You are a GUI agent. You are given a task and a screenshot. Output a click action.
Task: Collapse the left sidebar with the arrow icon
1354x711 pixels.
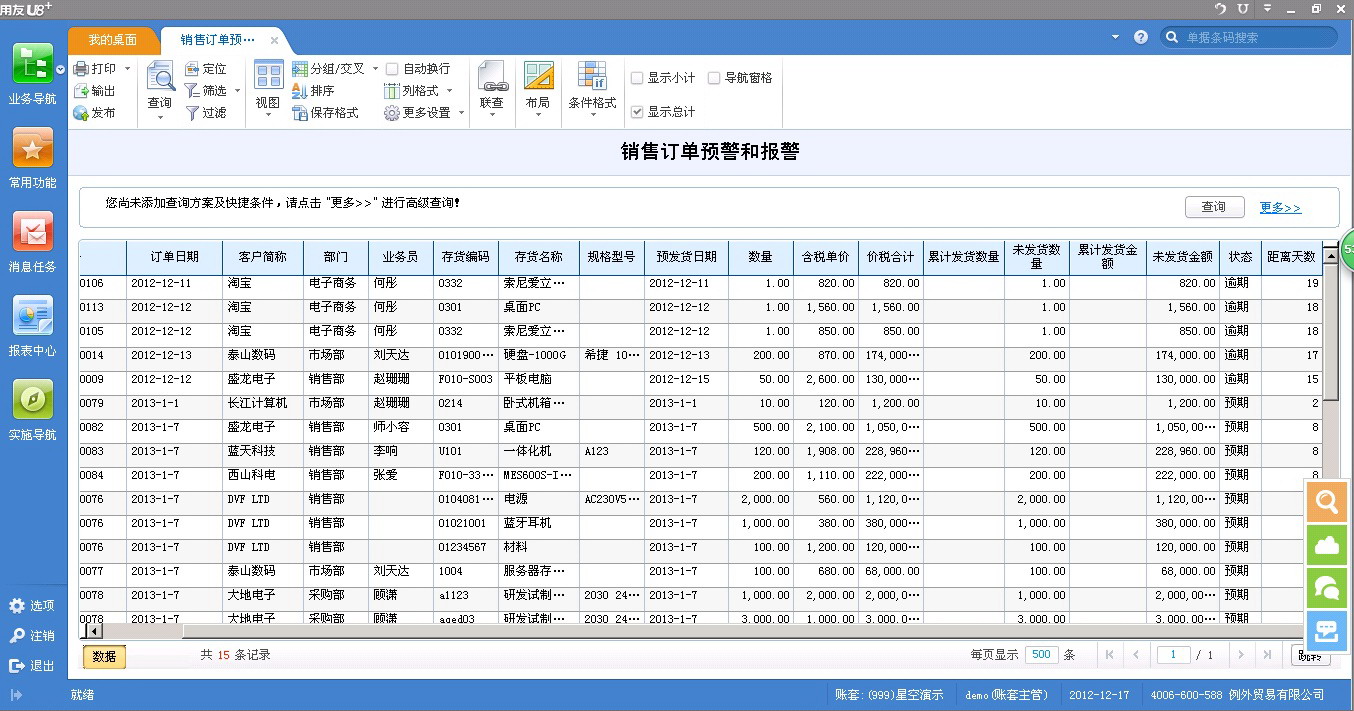tap(16, 695)
